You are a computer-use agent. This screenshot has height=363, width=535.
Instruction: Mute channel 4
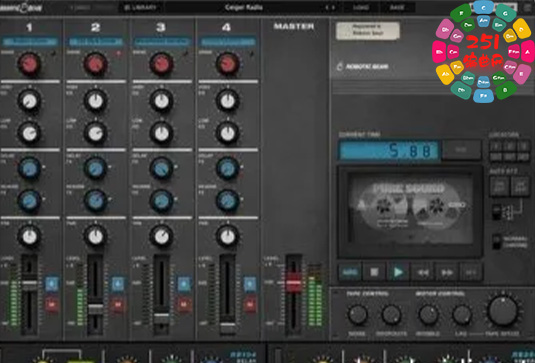coord(250,305)
